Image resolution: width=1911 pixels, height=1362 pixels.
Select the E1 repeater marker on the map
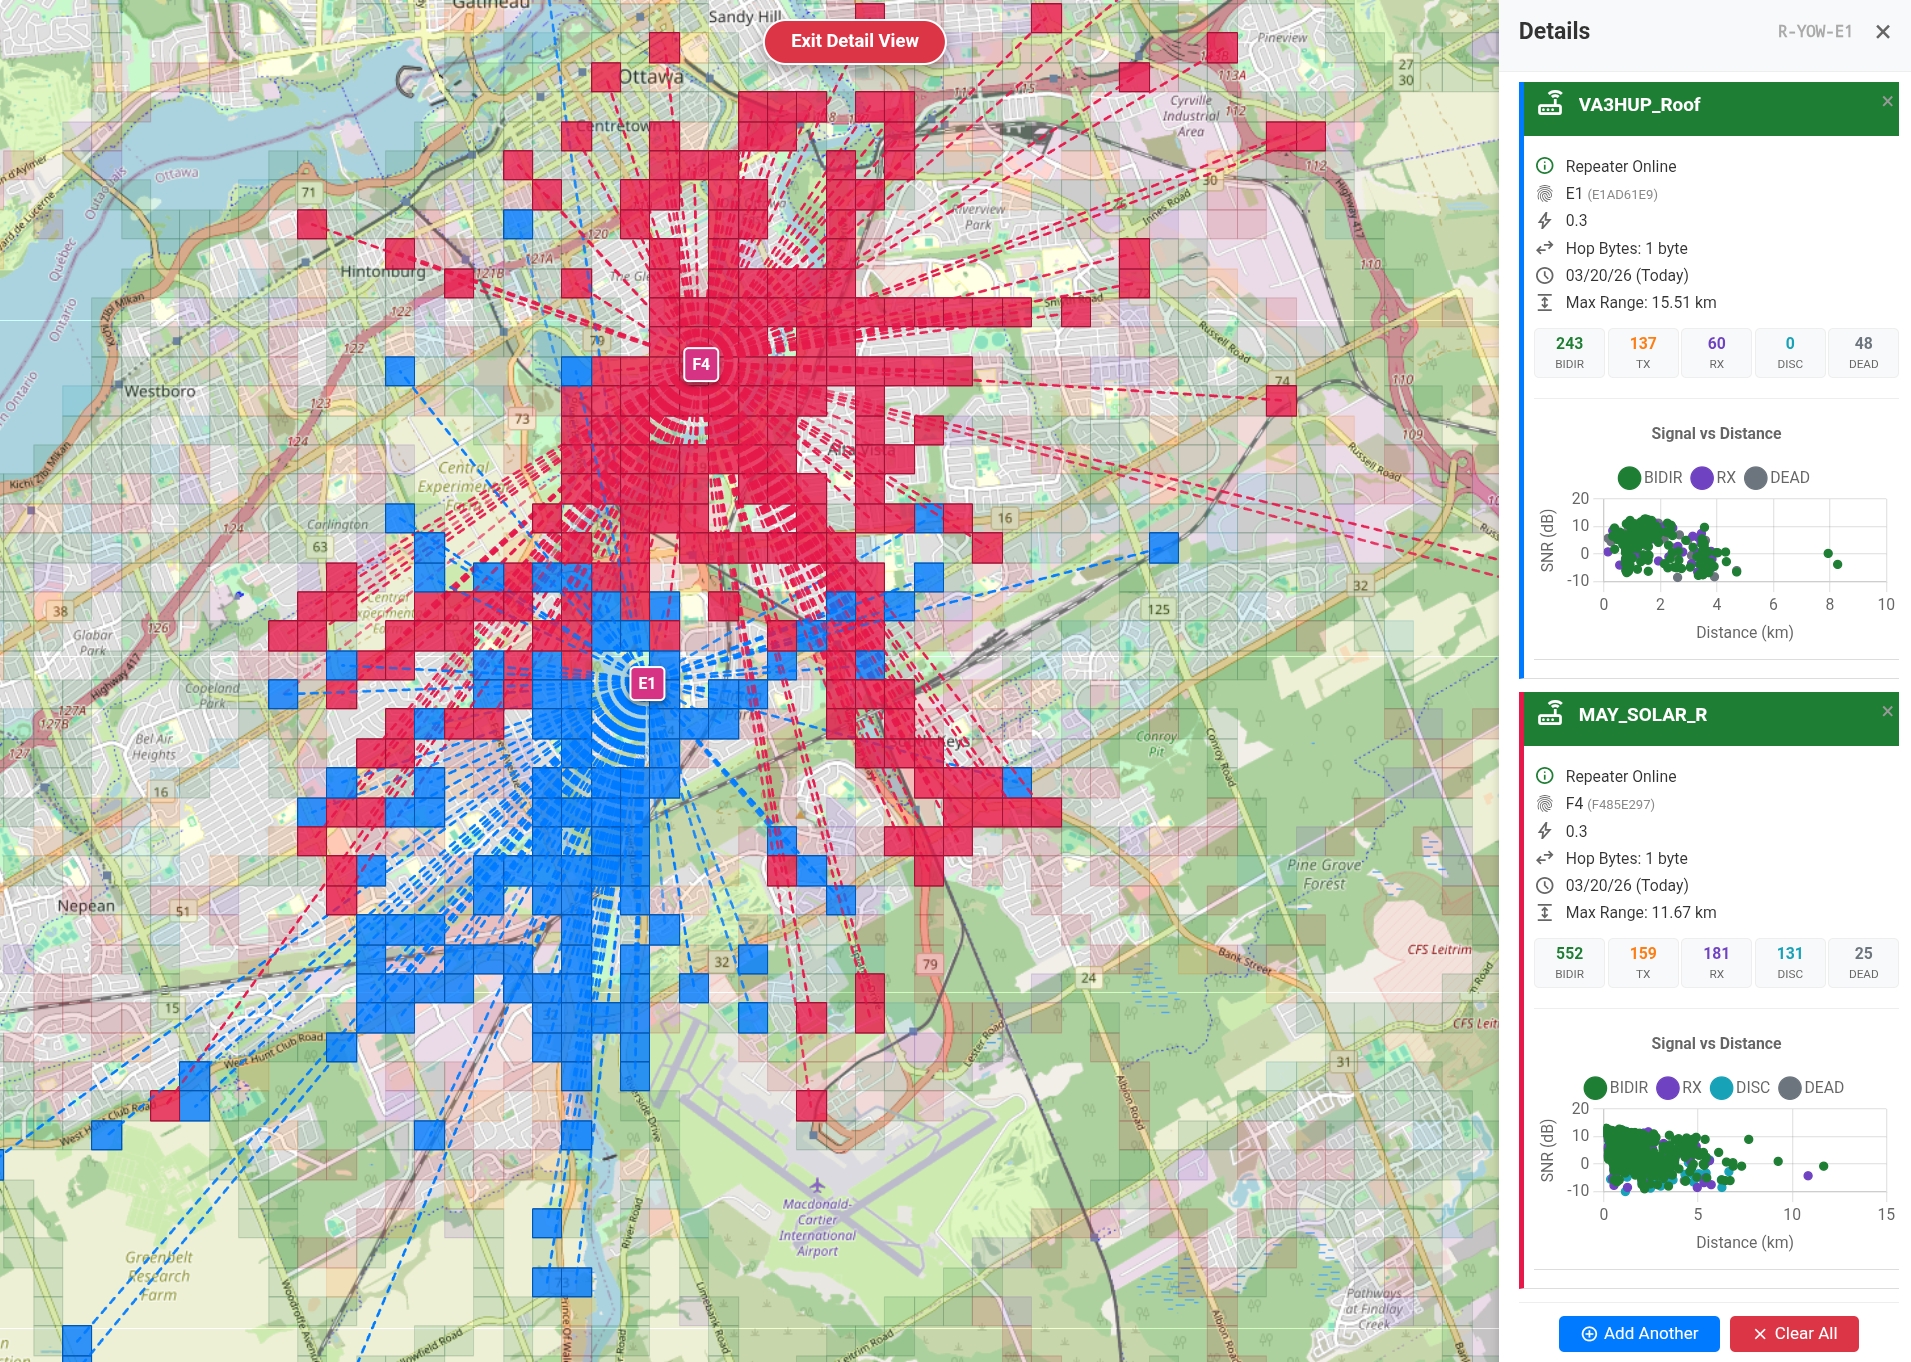tap(647, 684)
